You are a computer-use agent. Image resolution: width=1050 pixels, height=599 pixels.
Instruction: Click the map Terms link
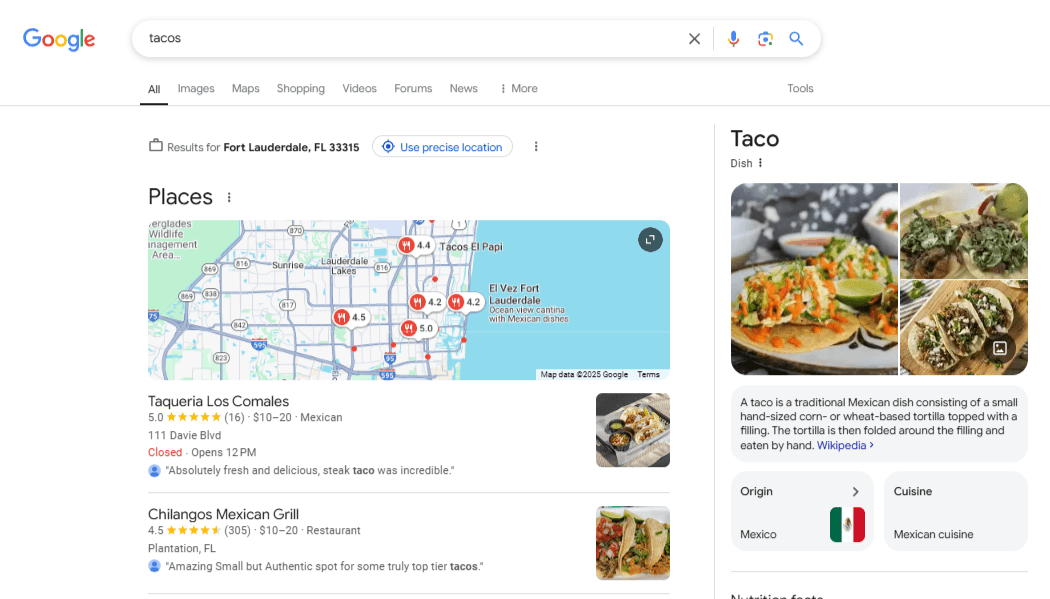pyautogui.click(x=648, y=375)
